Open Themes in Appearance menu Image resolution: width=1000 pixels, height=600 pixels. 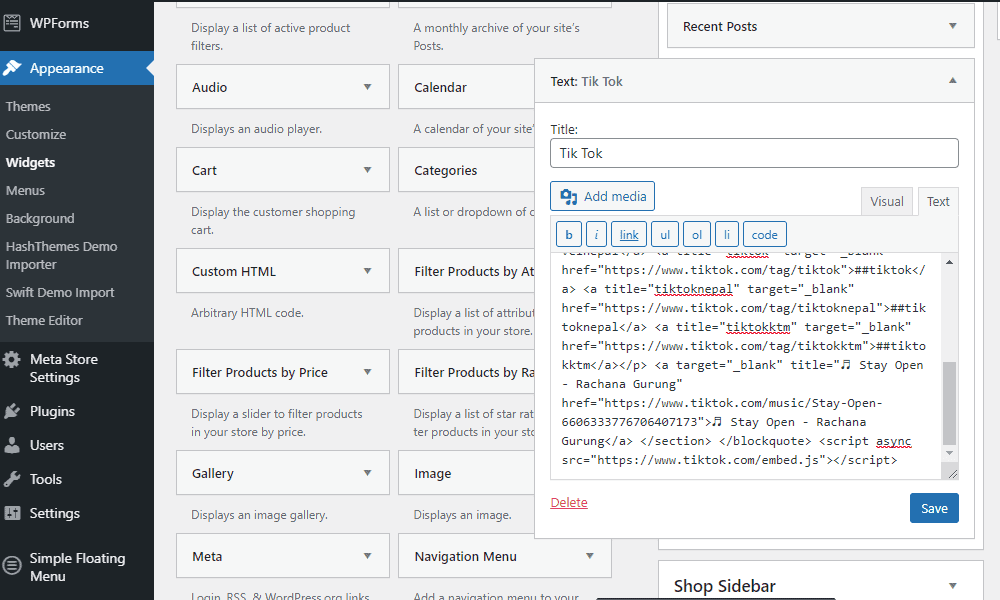[28, 106]
